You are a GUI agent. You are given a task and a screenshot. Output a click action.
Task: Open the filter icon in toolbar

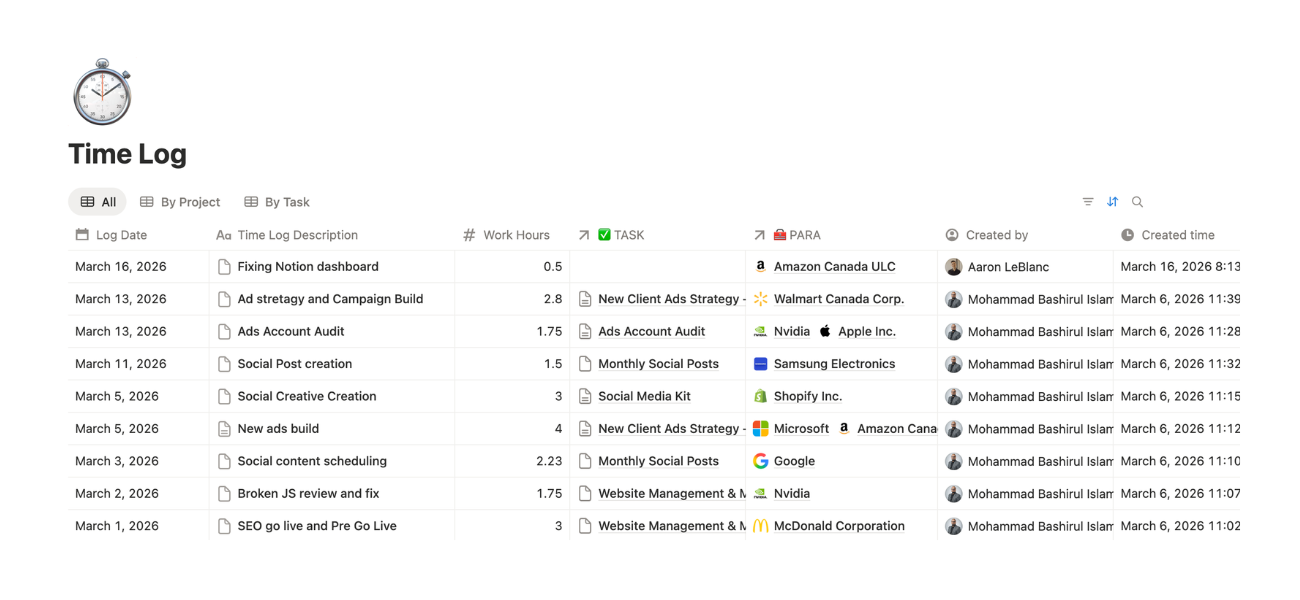click(1088, 202)
